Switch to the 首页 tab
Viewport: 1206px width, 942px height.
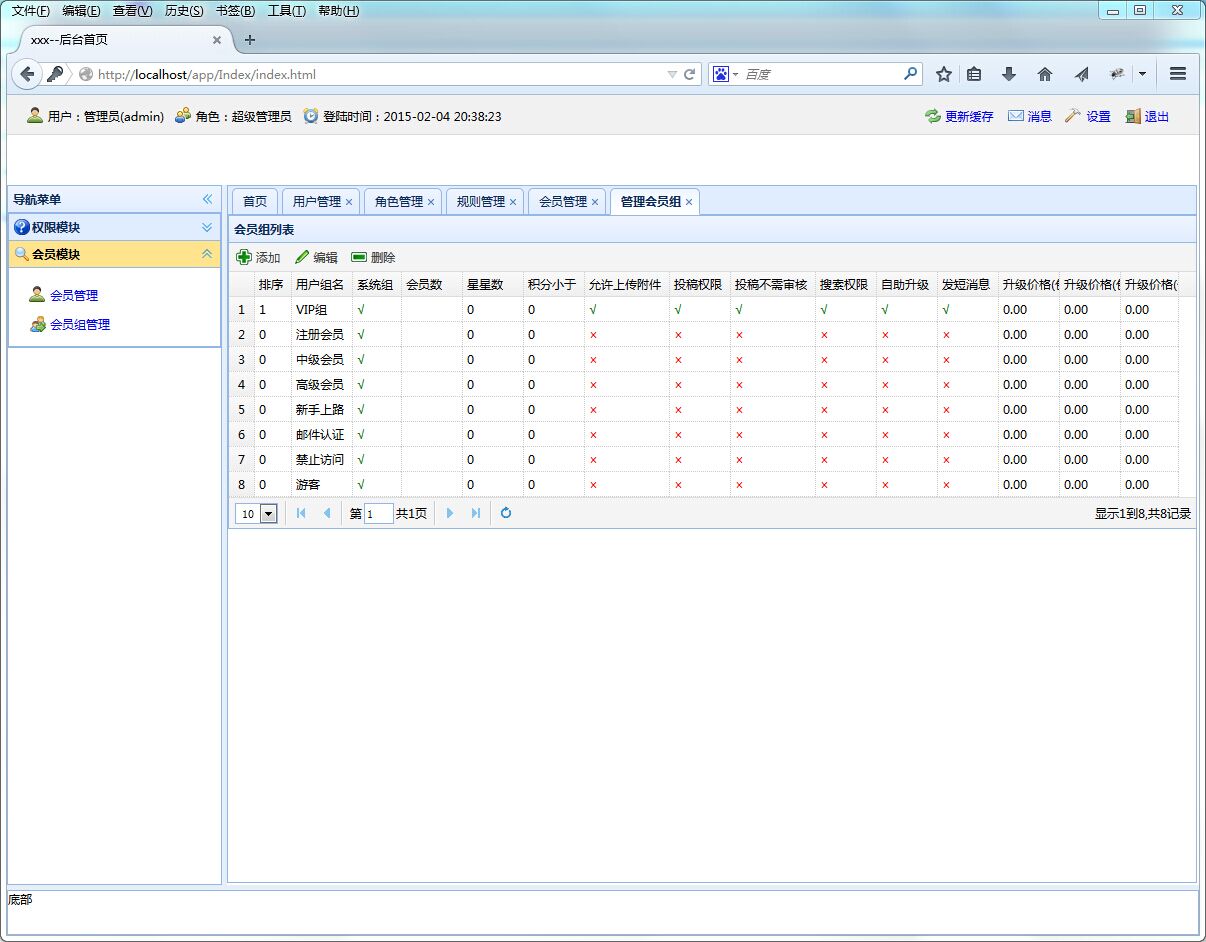click(255, 202)
